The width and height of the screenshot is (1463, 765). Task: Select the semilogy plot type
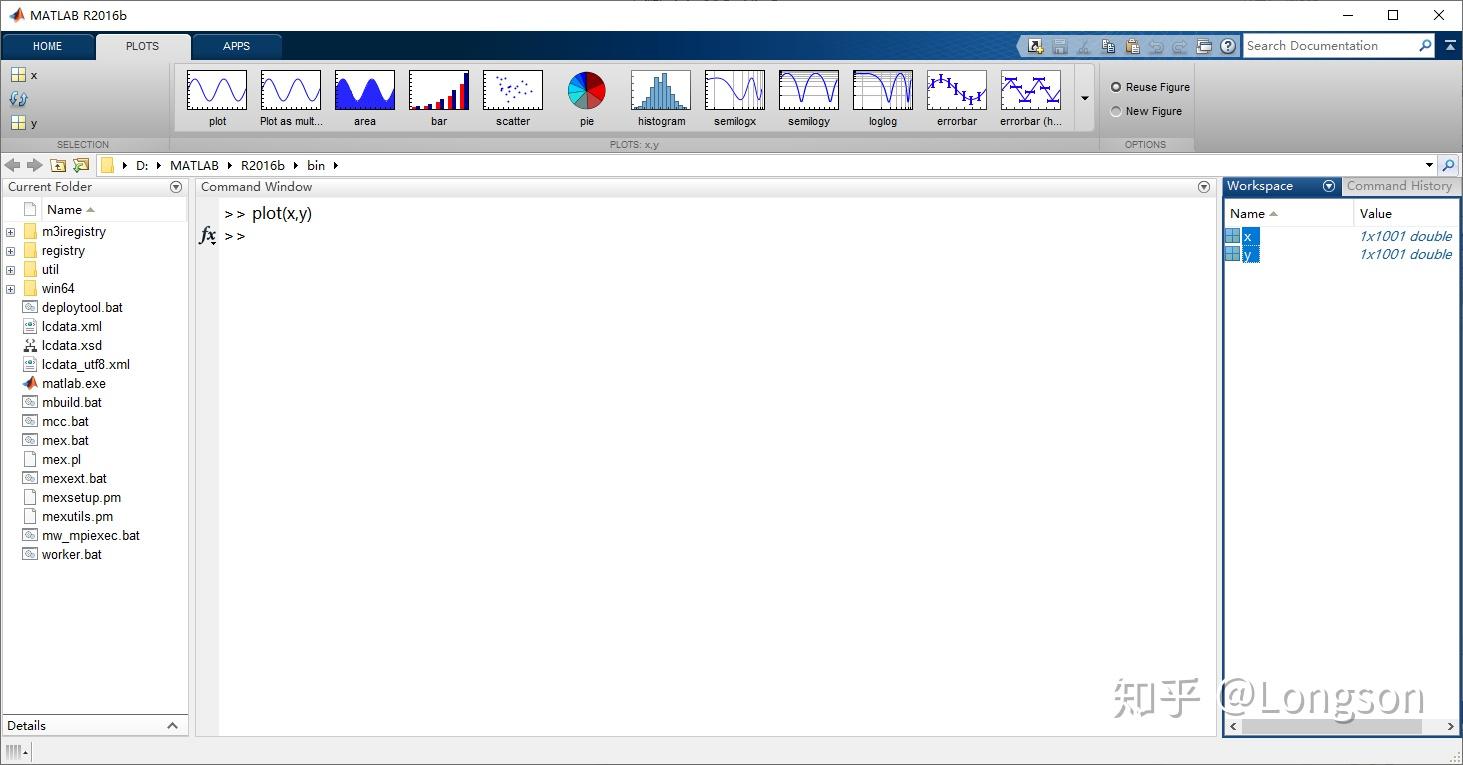pyautogui.click(x=809, y=98)
